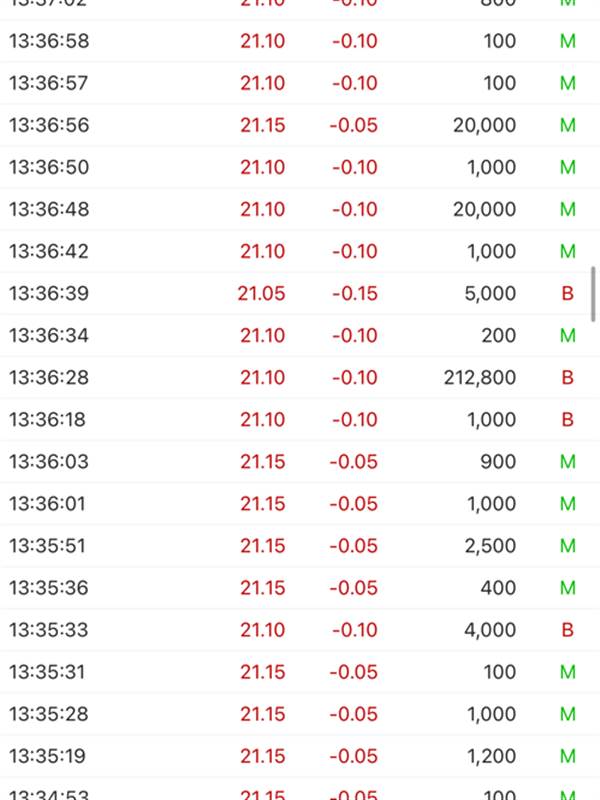Tap the -0.15 change value

[x=355, y=293]
